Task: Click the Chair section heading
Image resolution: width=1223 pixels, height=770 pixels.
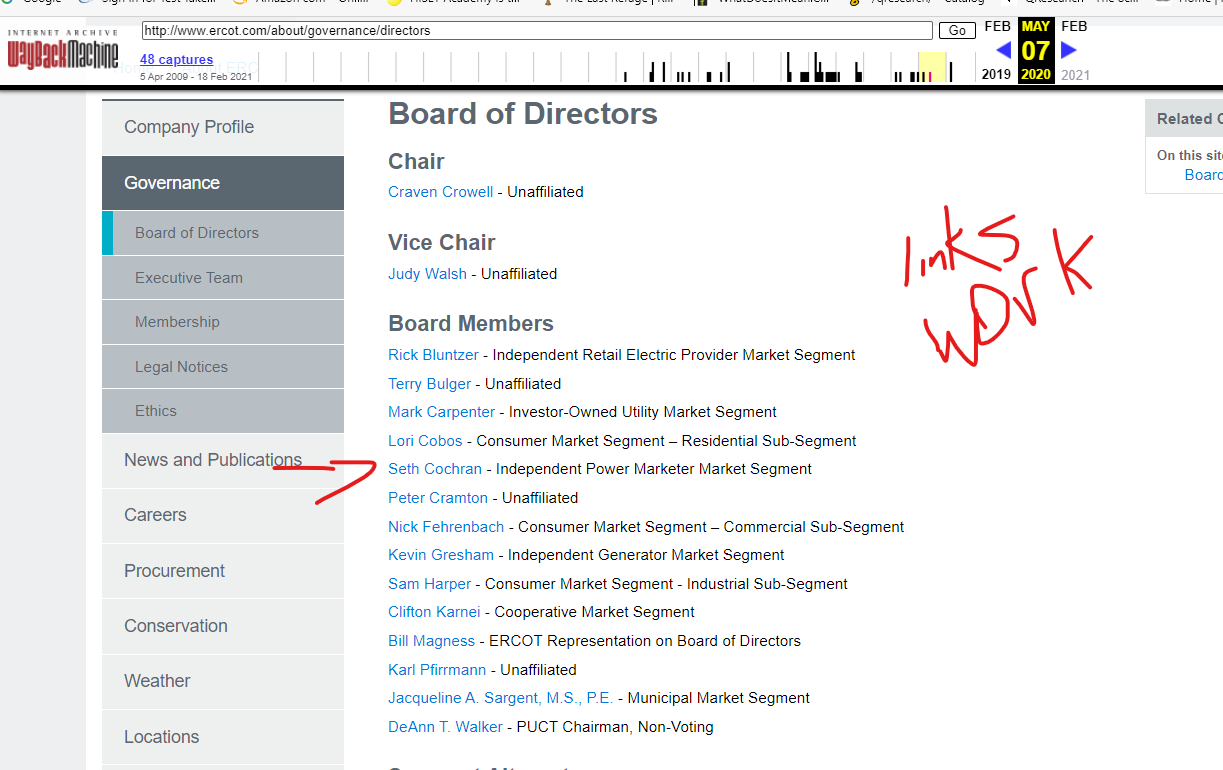Action: point(416,162)
